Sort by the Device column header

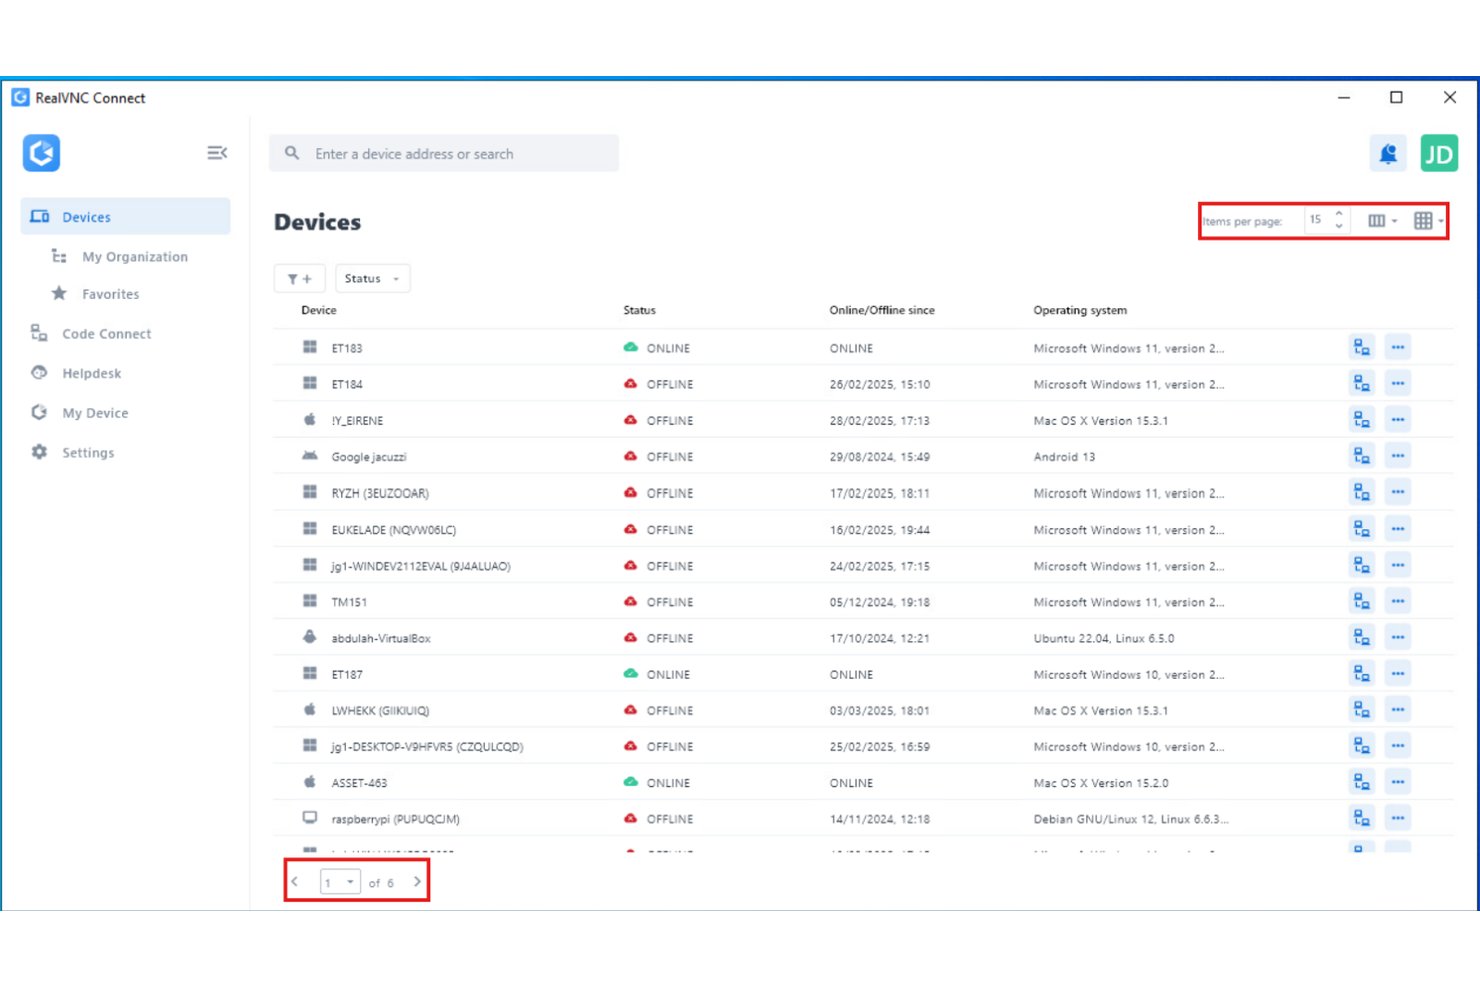point(319,310)
